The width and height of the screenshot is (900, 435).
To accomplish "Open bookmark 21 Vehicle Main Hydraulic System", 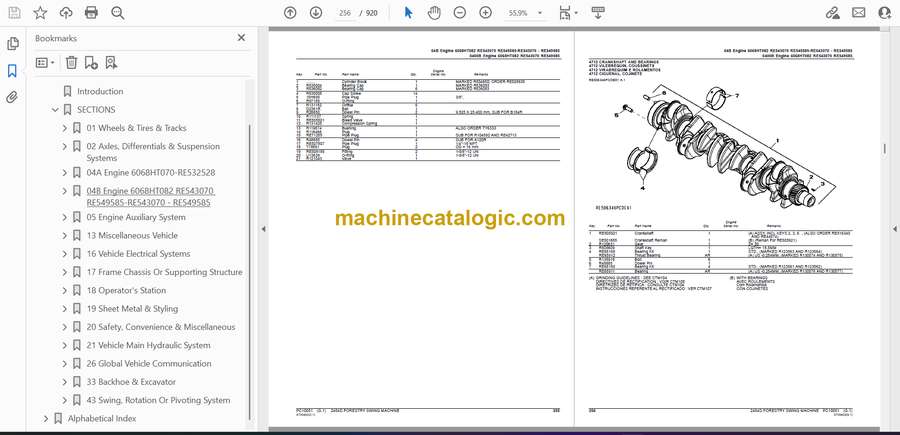I will (148, 345).
